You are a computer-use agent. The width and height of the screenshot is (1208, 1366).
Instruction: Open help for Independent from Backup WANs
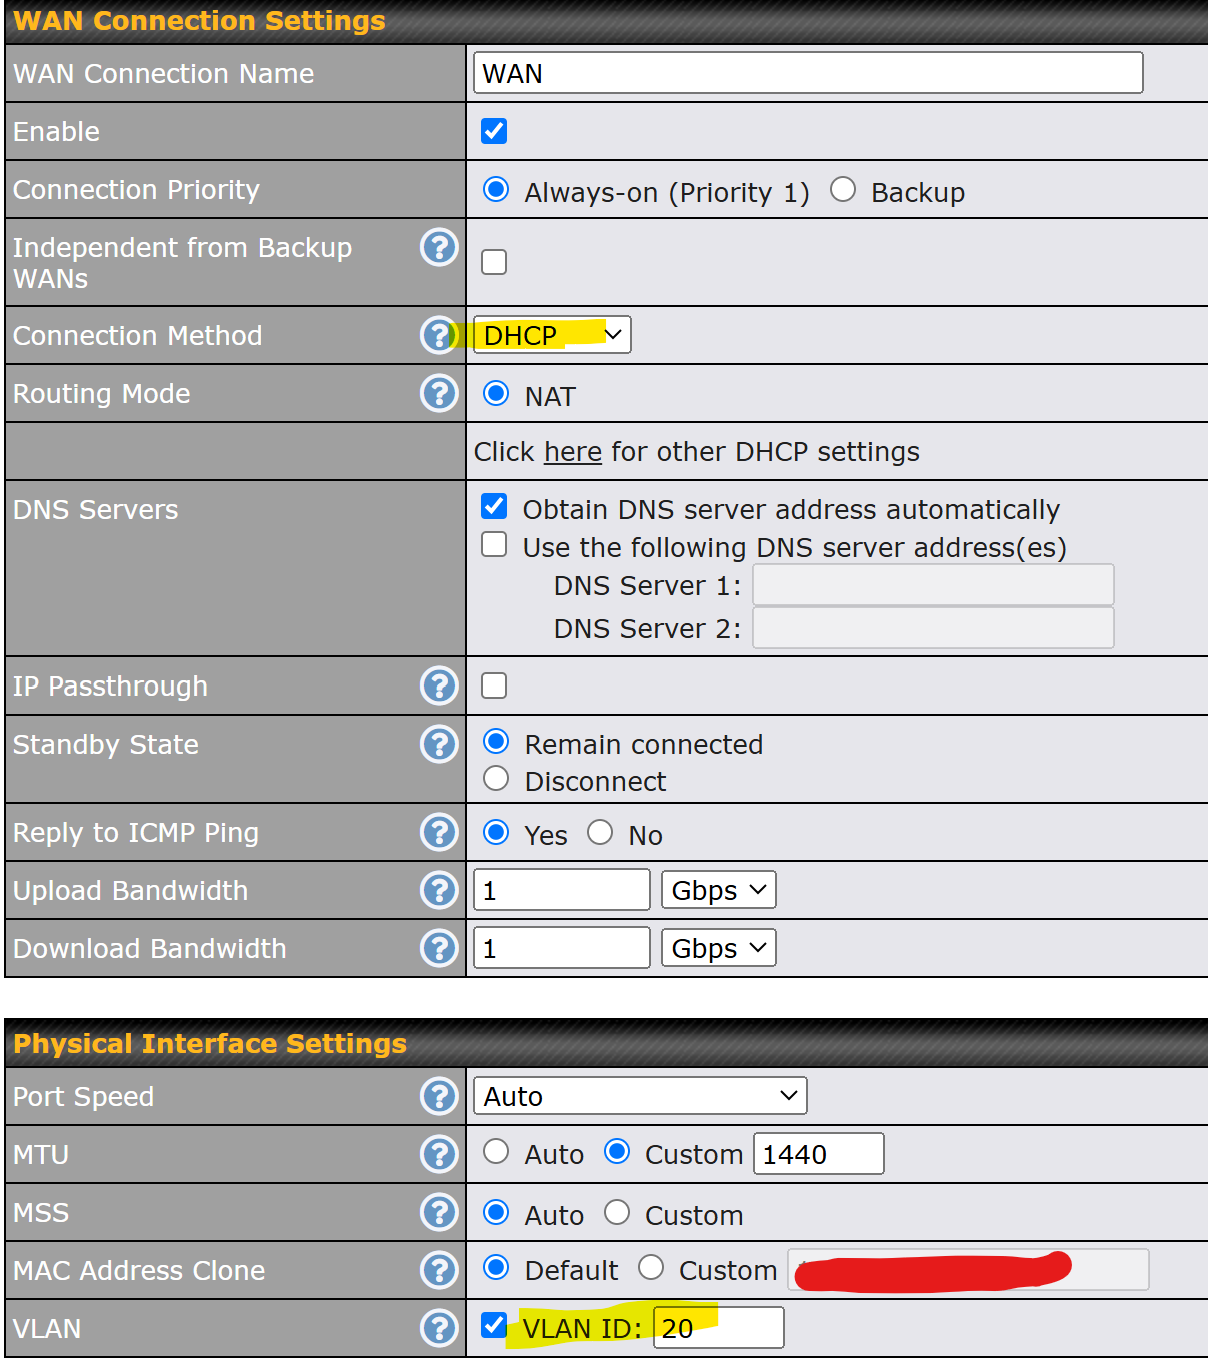pos(439,247)
